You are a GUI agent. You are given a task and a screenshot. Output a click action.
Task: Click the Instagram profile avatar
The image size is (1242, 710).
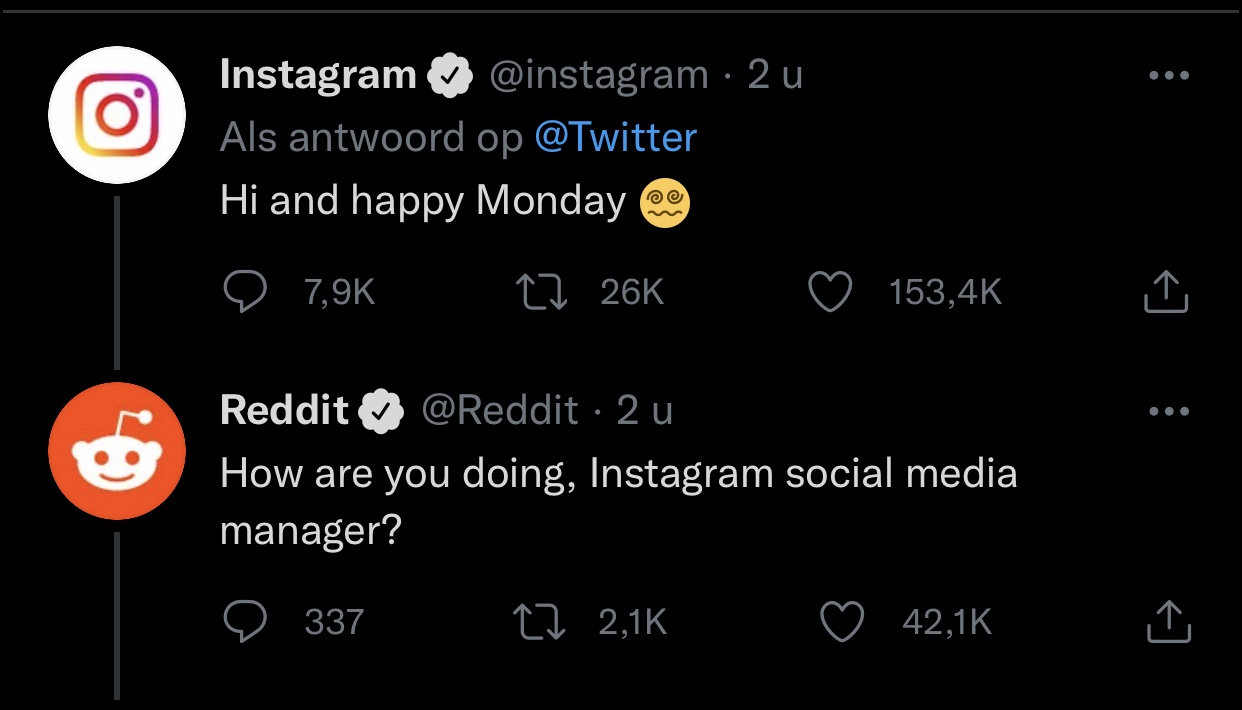coord(117,115)
